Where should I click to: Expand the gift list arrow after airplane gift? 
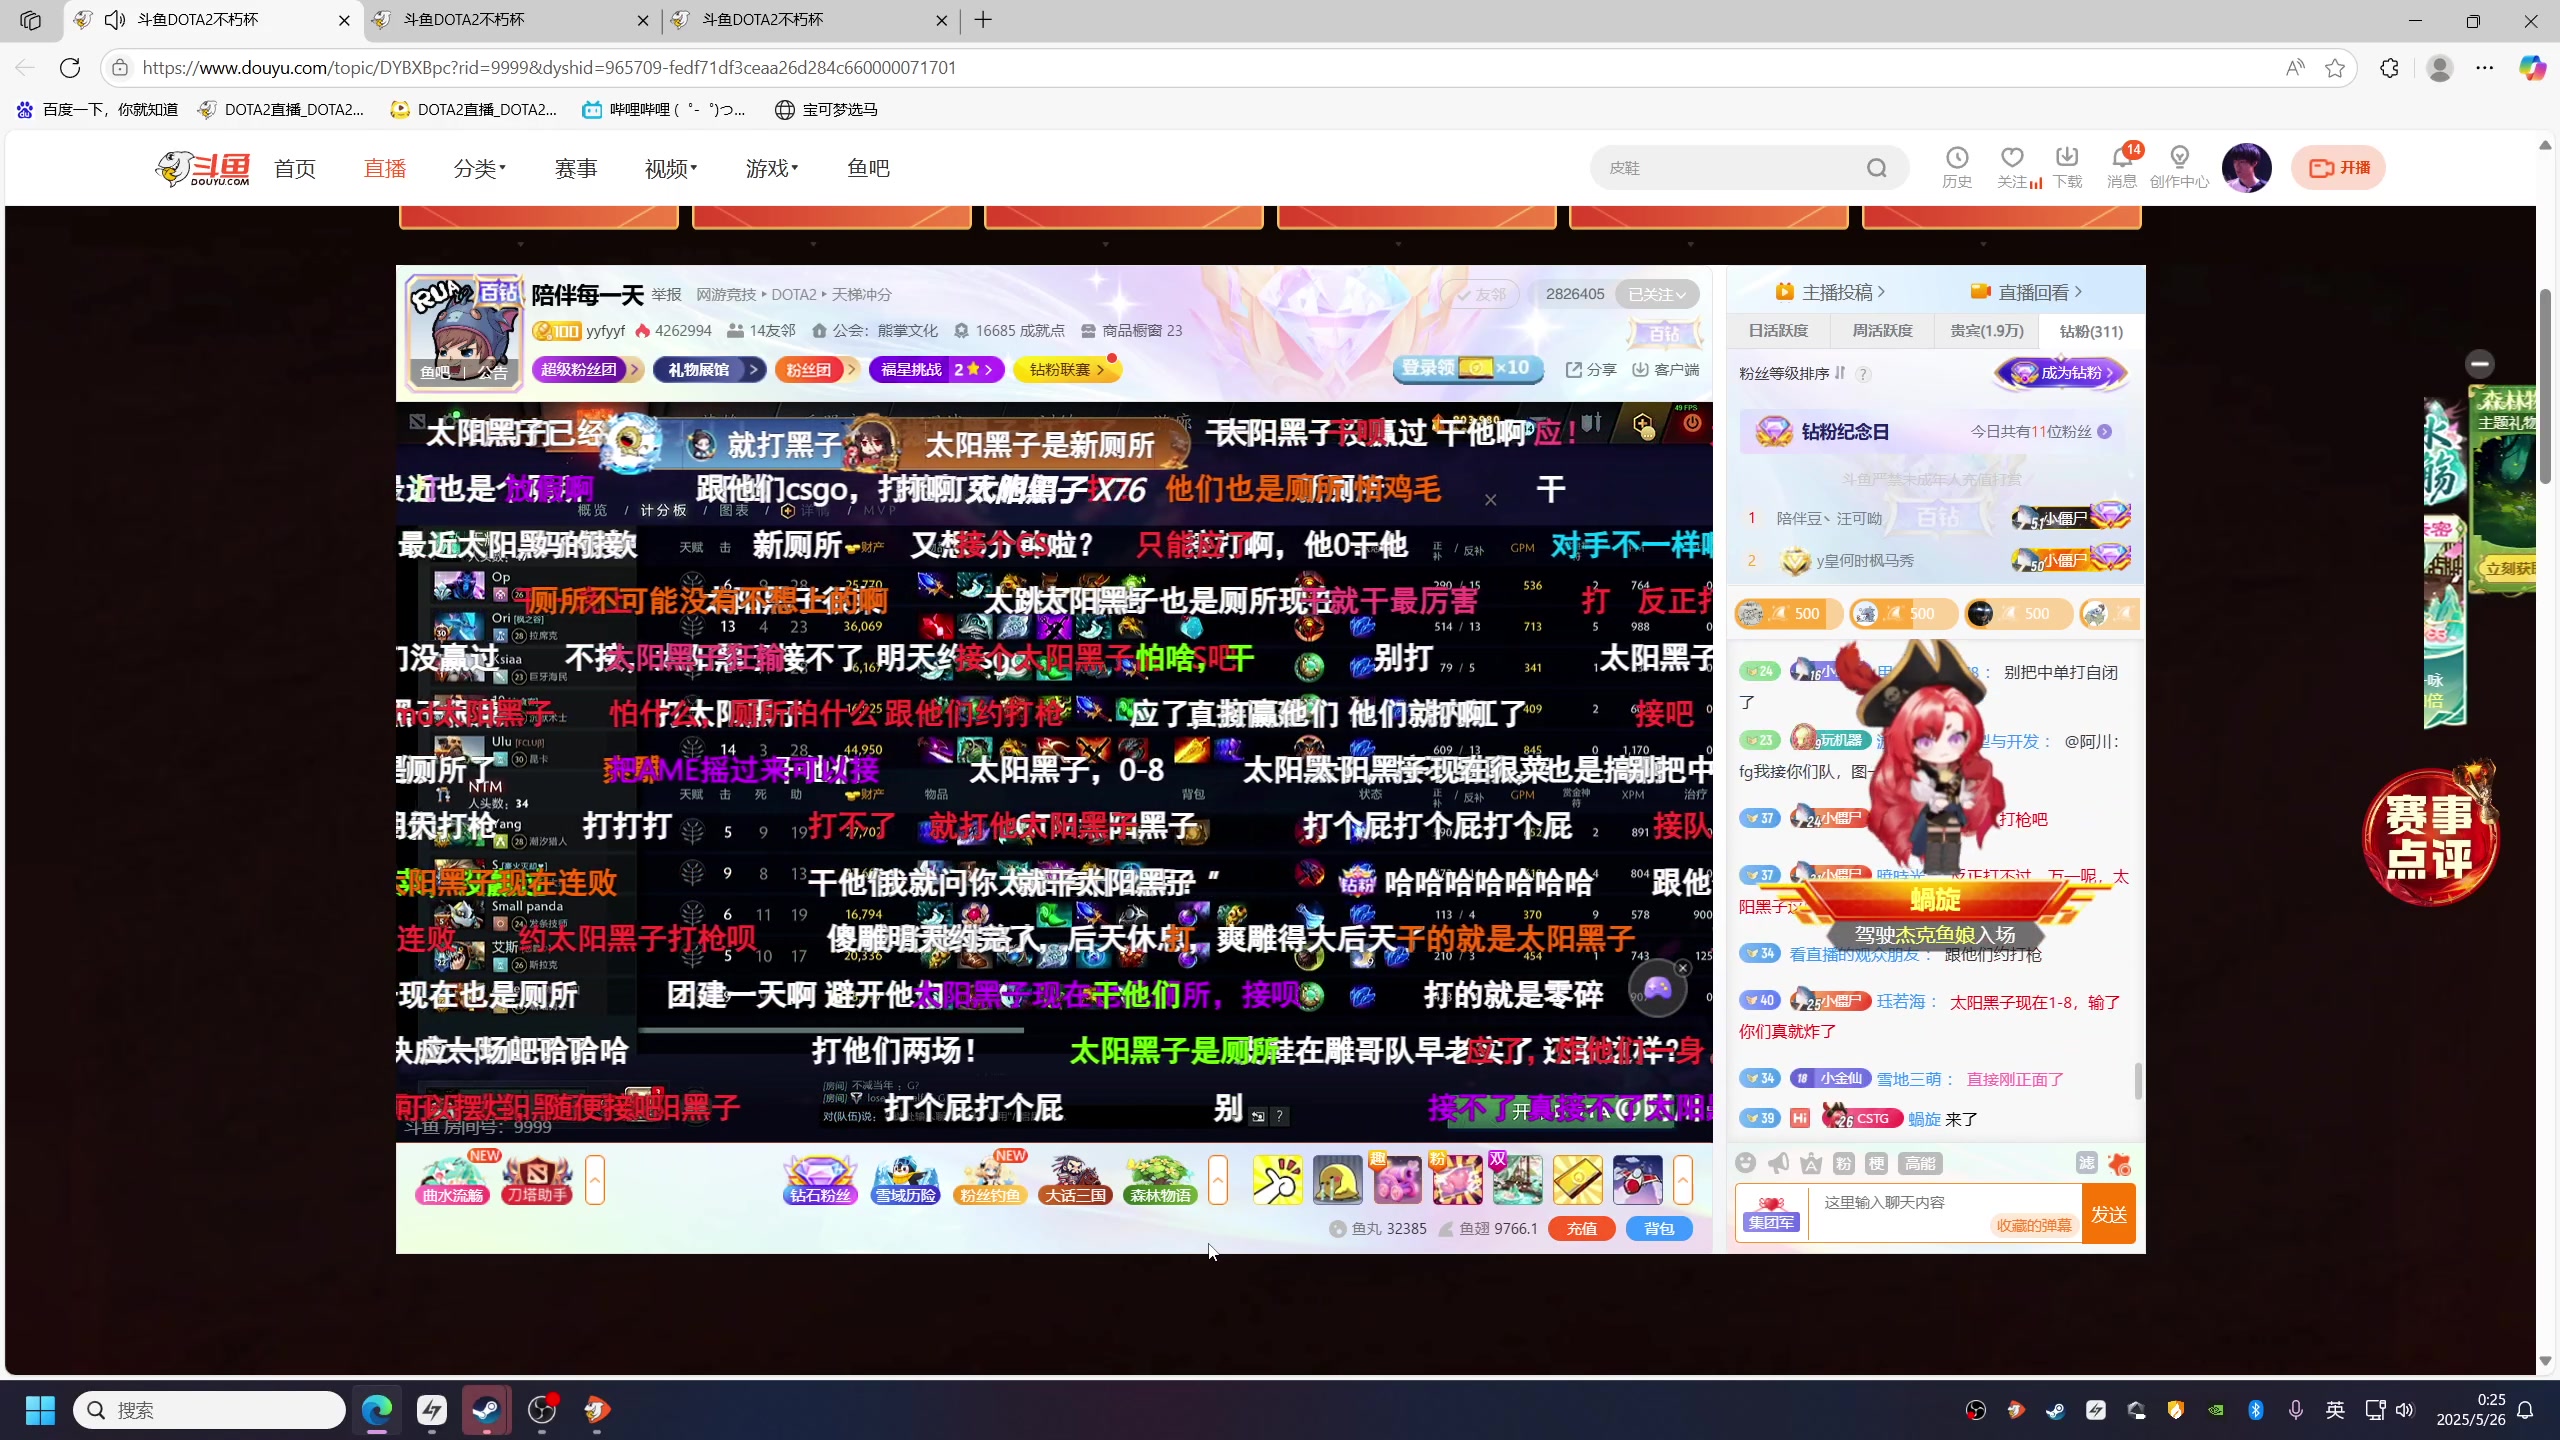[1683, 1180]
